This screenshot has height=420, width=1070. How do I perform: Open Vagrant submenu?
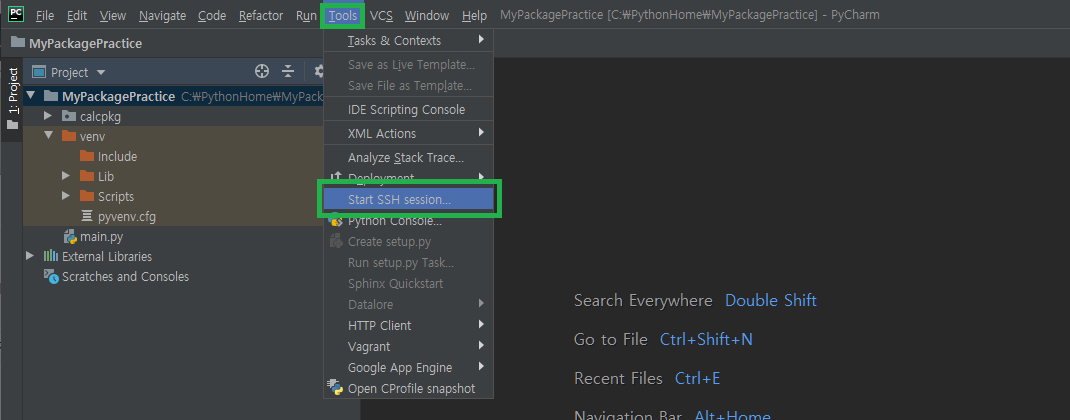click(x=409, y=346)
